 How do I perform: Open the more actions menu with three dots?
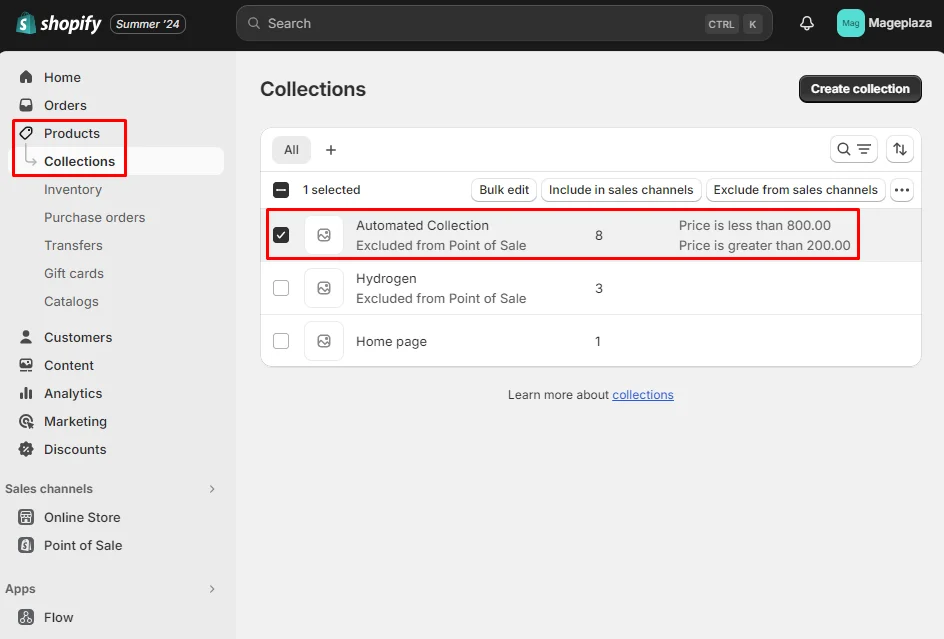[901, 189]
